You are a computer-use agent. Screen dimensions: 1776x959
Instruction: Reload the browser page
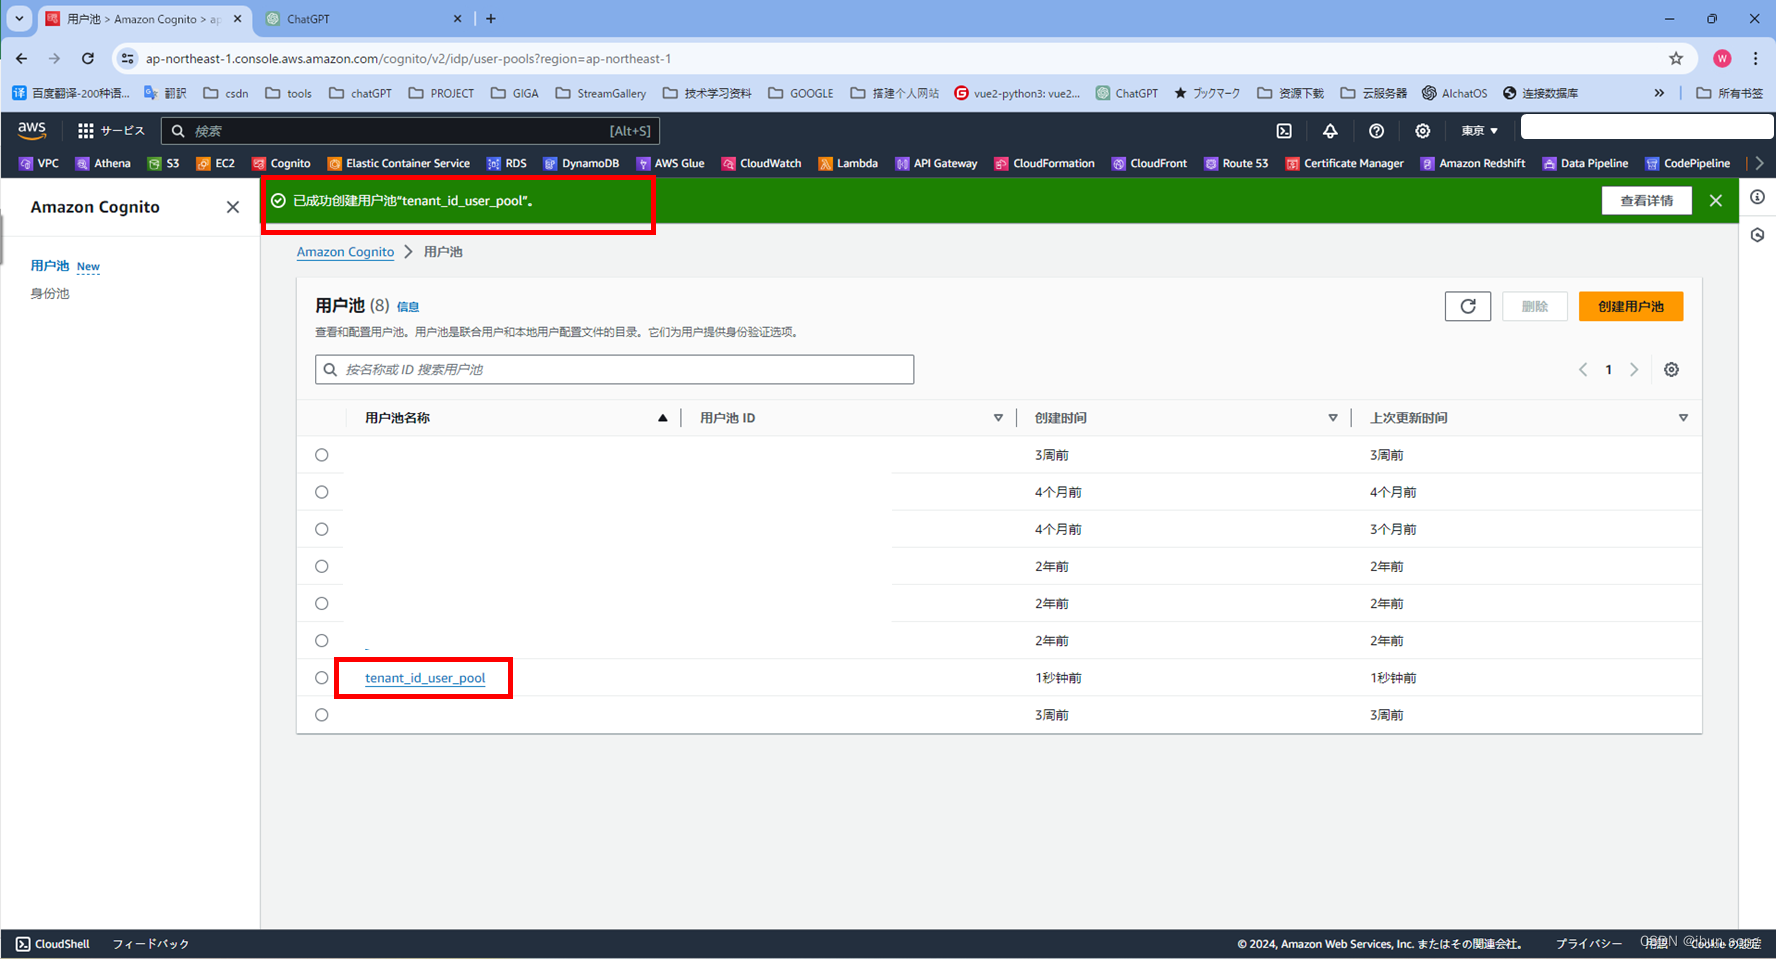88,59
